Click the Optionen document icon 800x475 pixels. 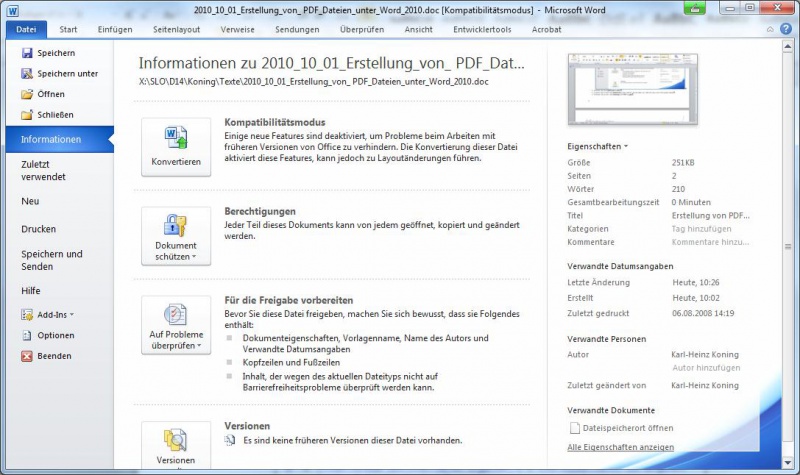[x=27, y=335]
